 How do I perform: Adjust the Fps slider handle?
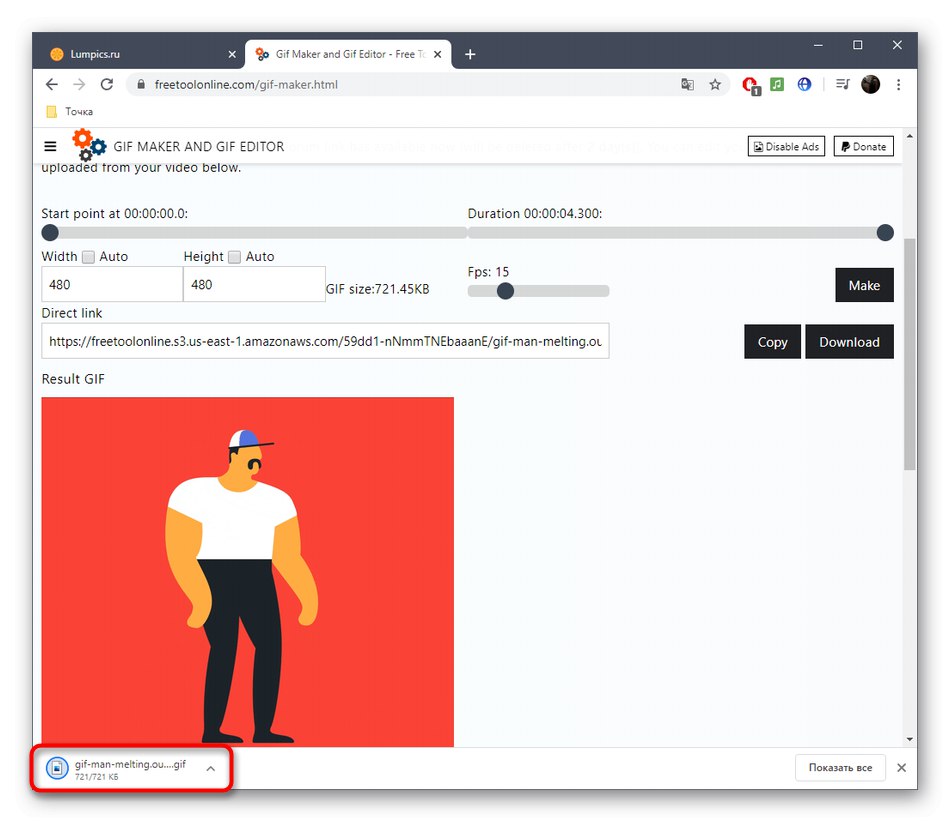(505, 291)
